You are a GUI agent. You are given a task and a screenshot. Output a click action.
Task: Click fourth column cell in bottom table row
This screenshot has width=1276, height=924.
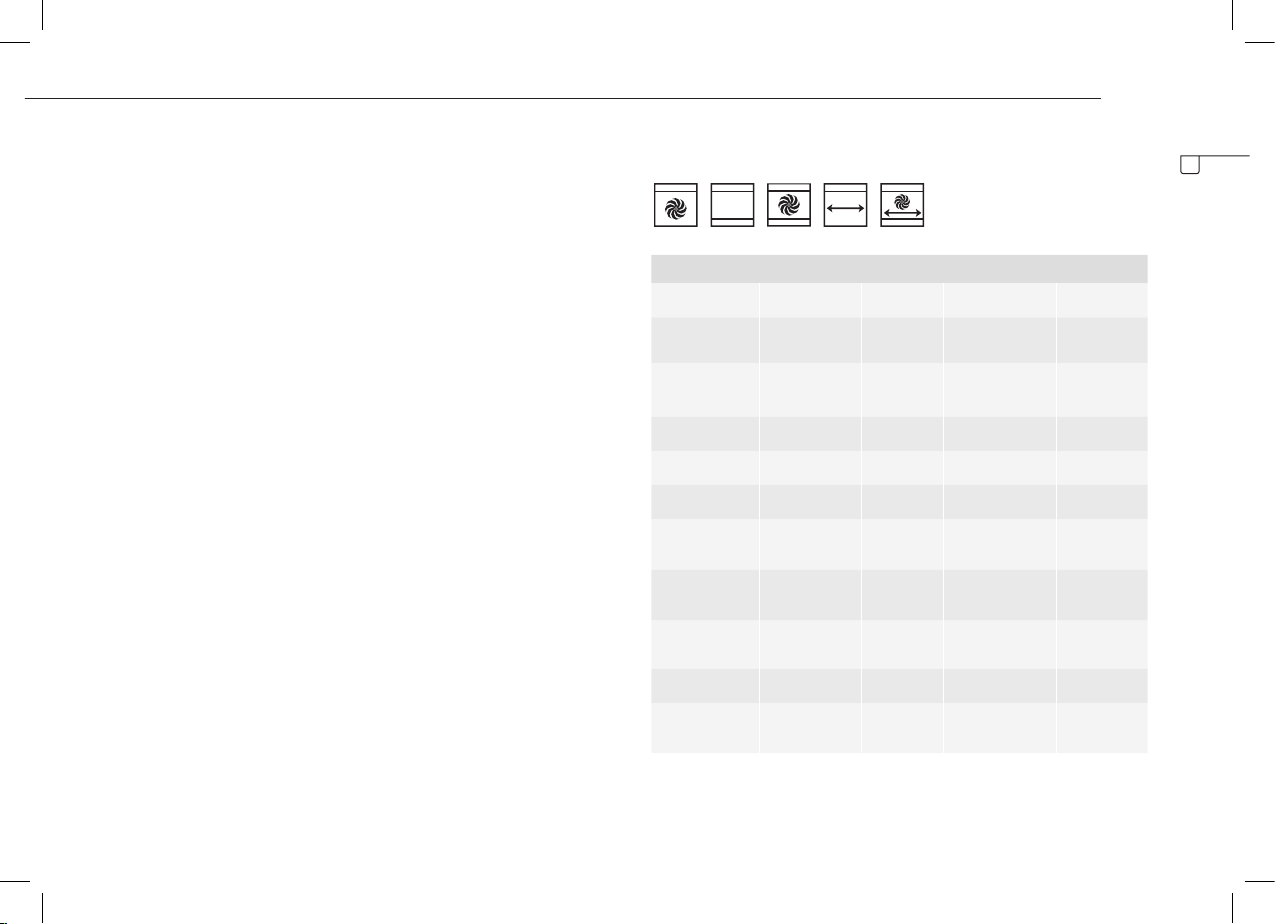(999, 728)
